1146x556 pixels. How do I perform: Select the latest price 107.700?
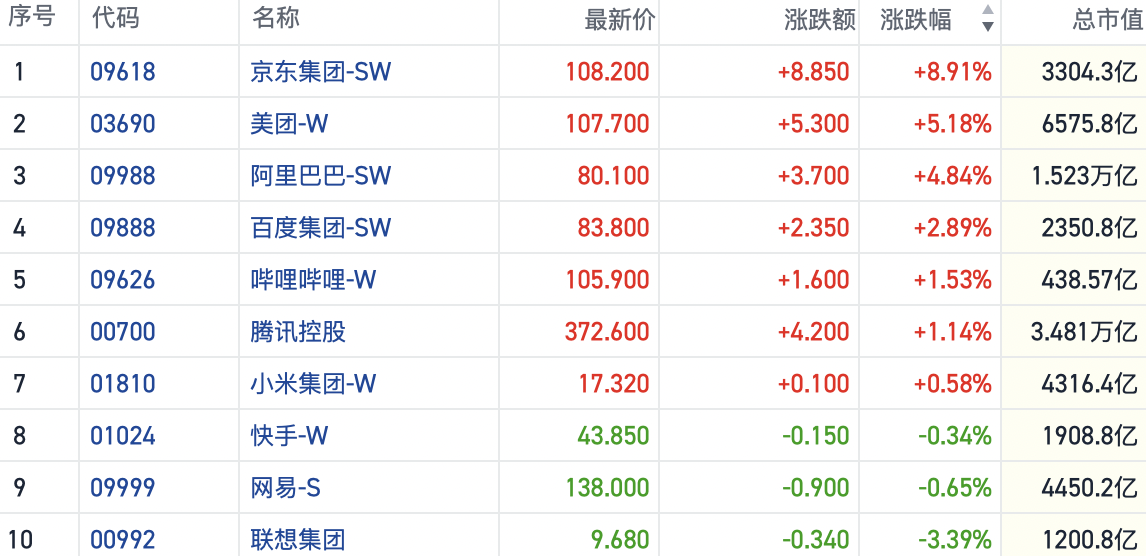coord(607,123)
